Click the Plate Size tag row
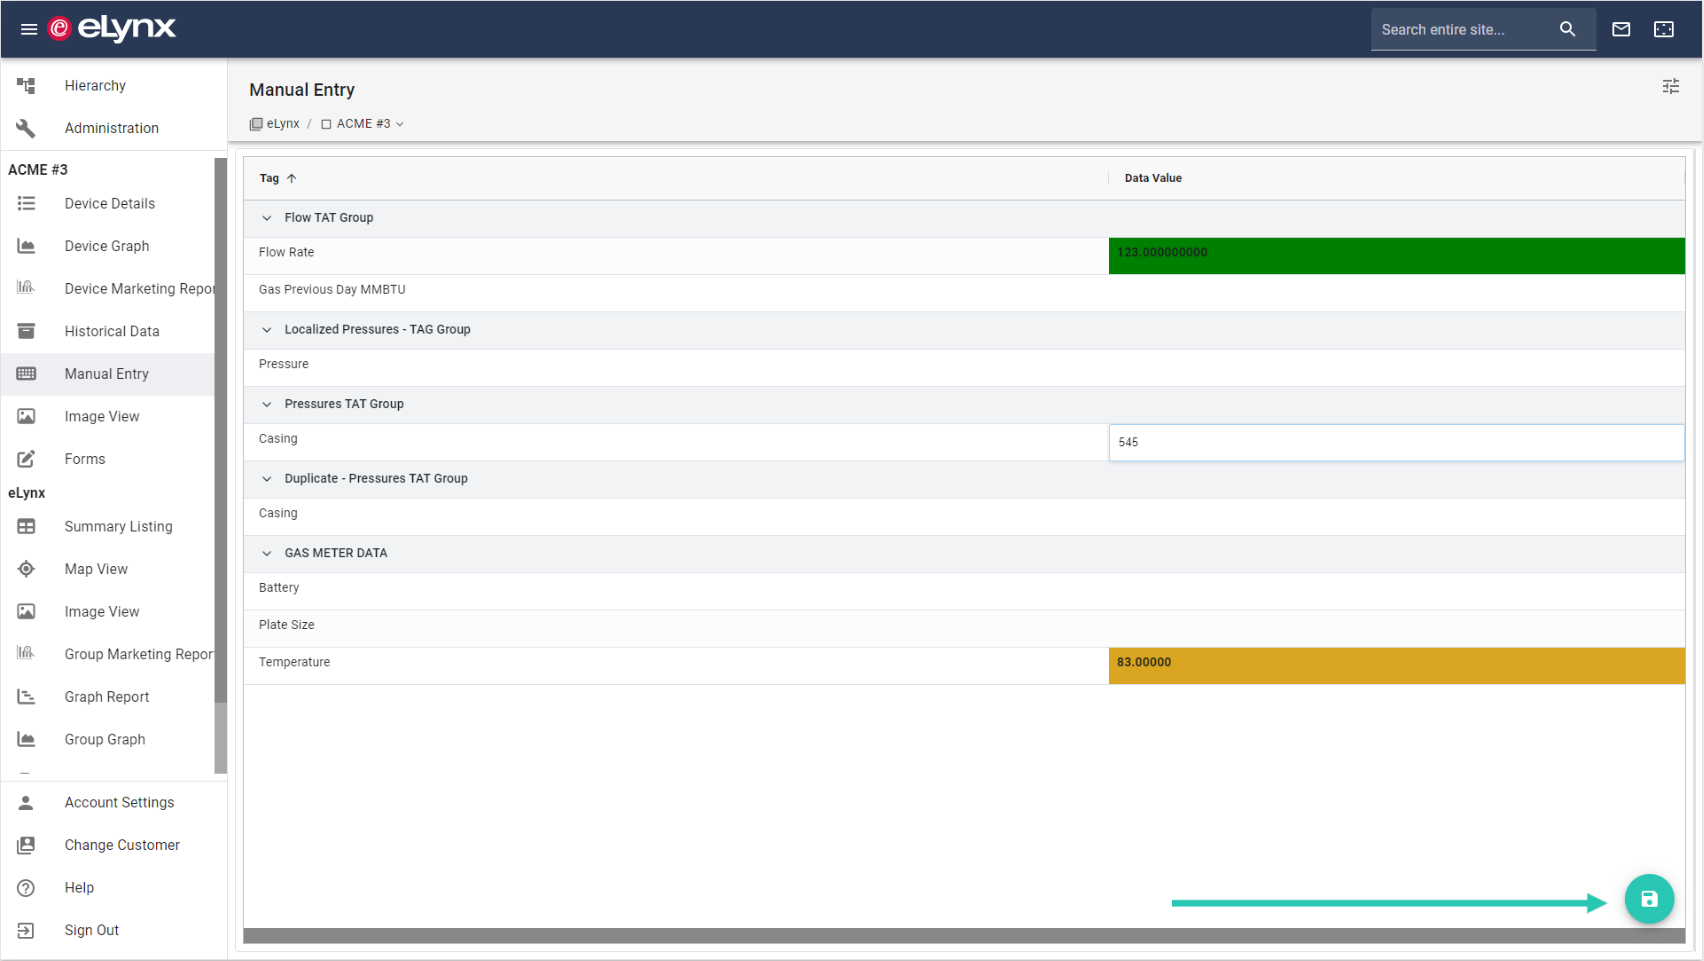 tap(964, 629)
